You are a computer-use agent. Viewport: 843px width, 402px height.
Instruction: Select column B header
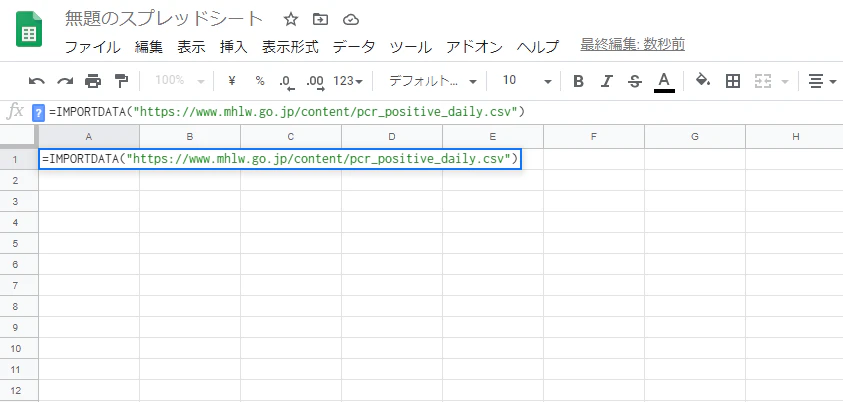tap(190, 137)
